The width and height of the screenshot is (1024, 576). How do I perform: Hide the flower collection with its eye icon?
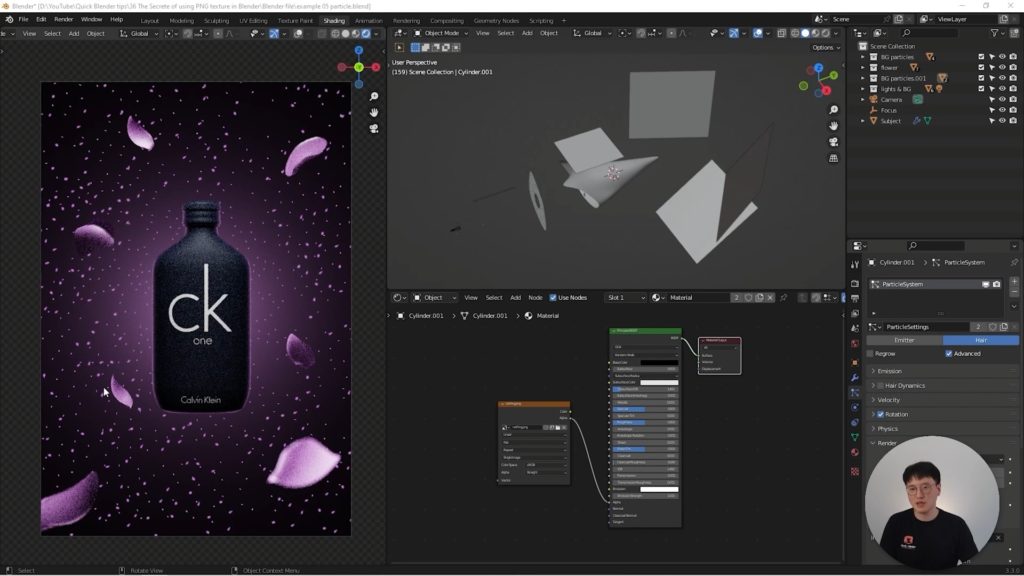(1002, 67)
